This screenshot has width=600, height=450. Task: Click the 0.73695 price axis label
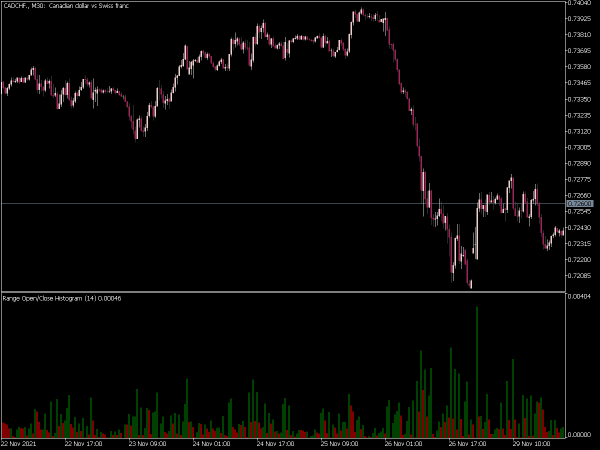tap(580, 51)
